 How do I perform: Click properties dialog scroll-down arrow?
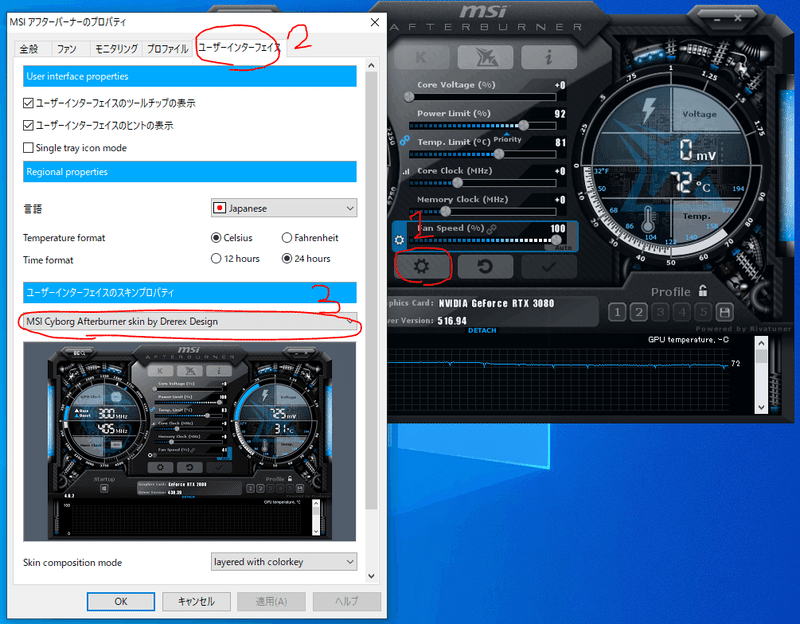[x=371, y=576]
